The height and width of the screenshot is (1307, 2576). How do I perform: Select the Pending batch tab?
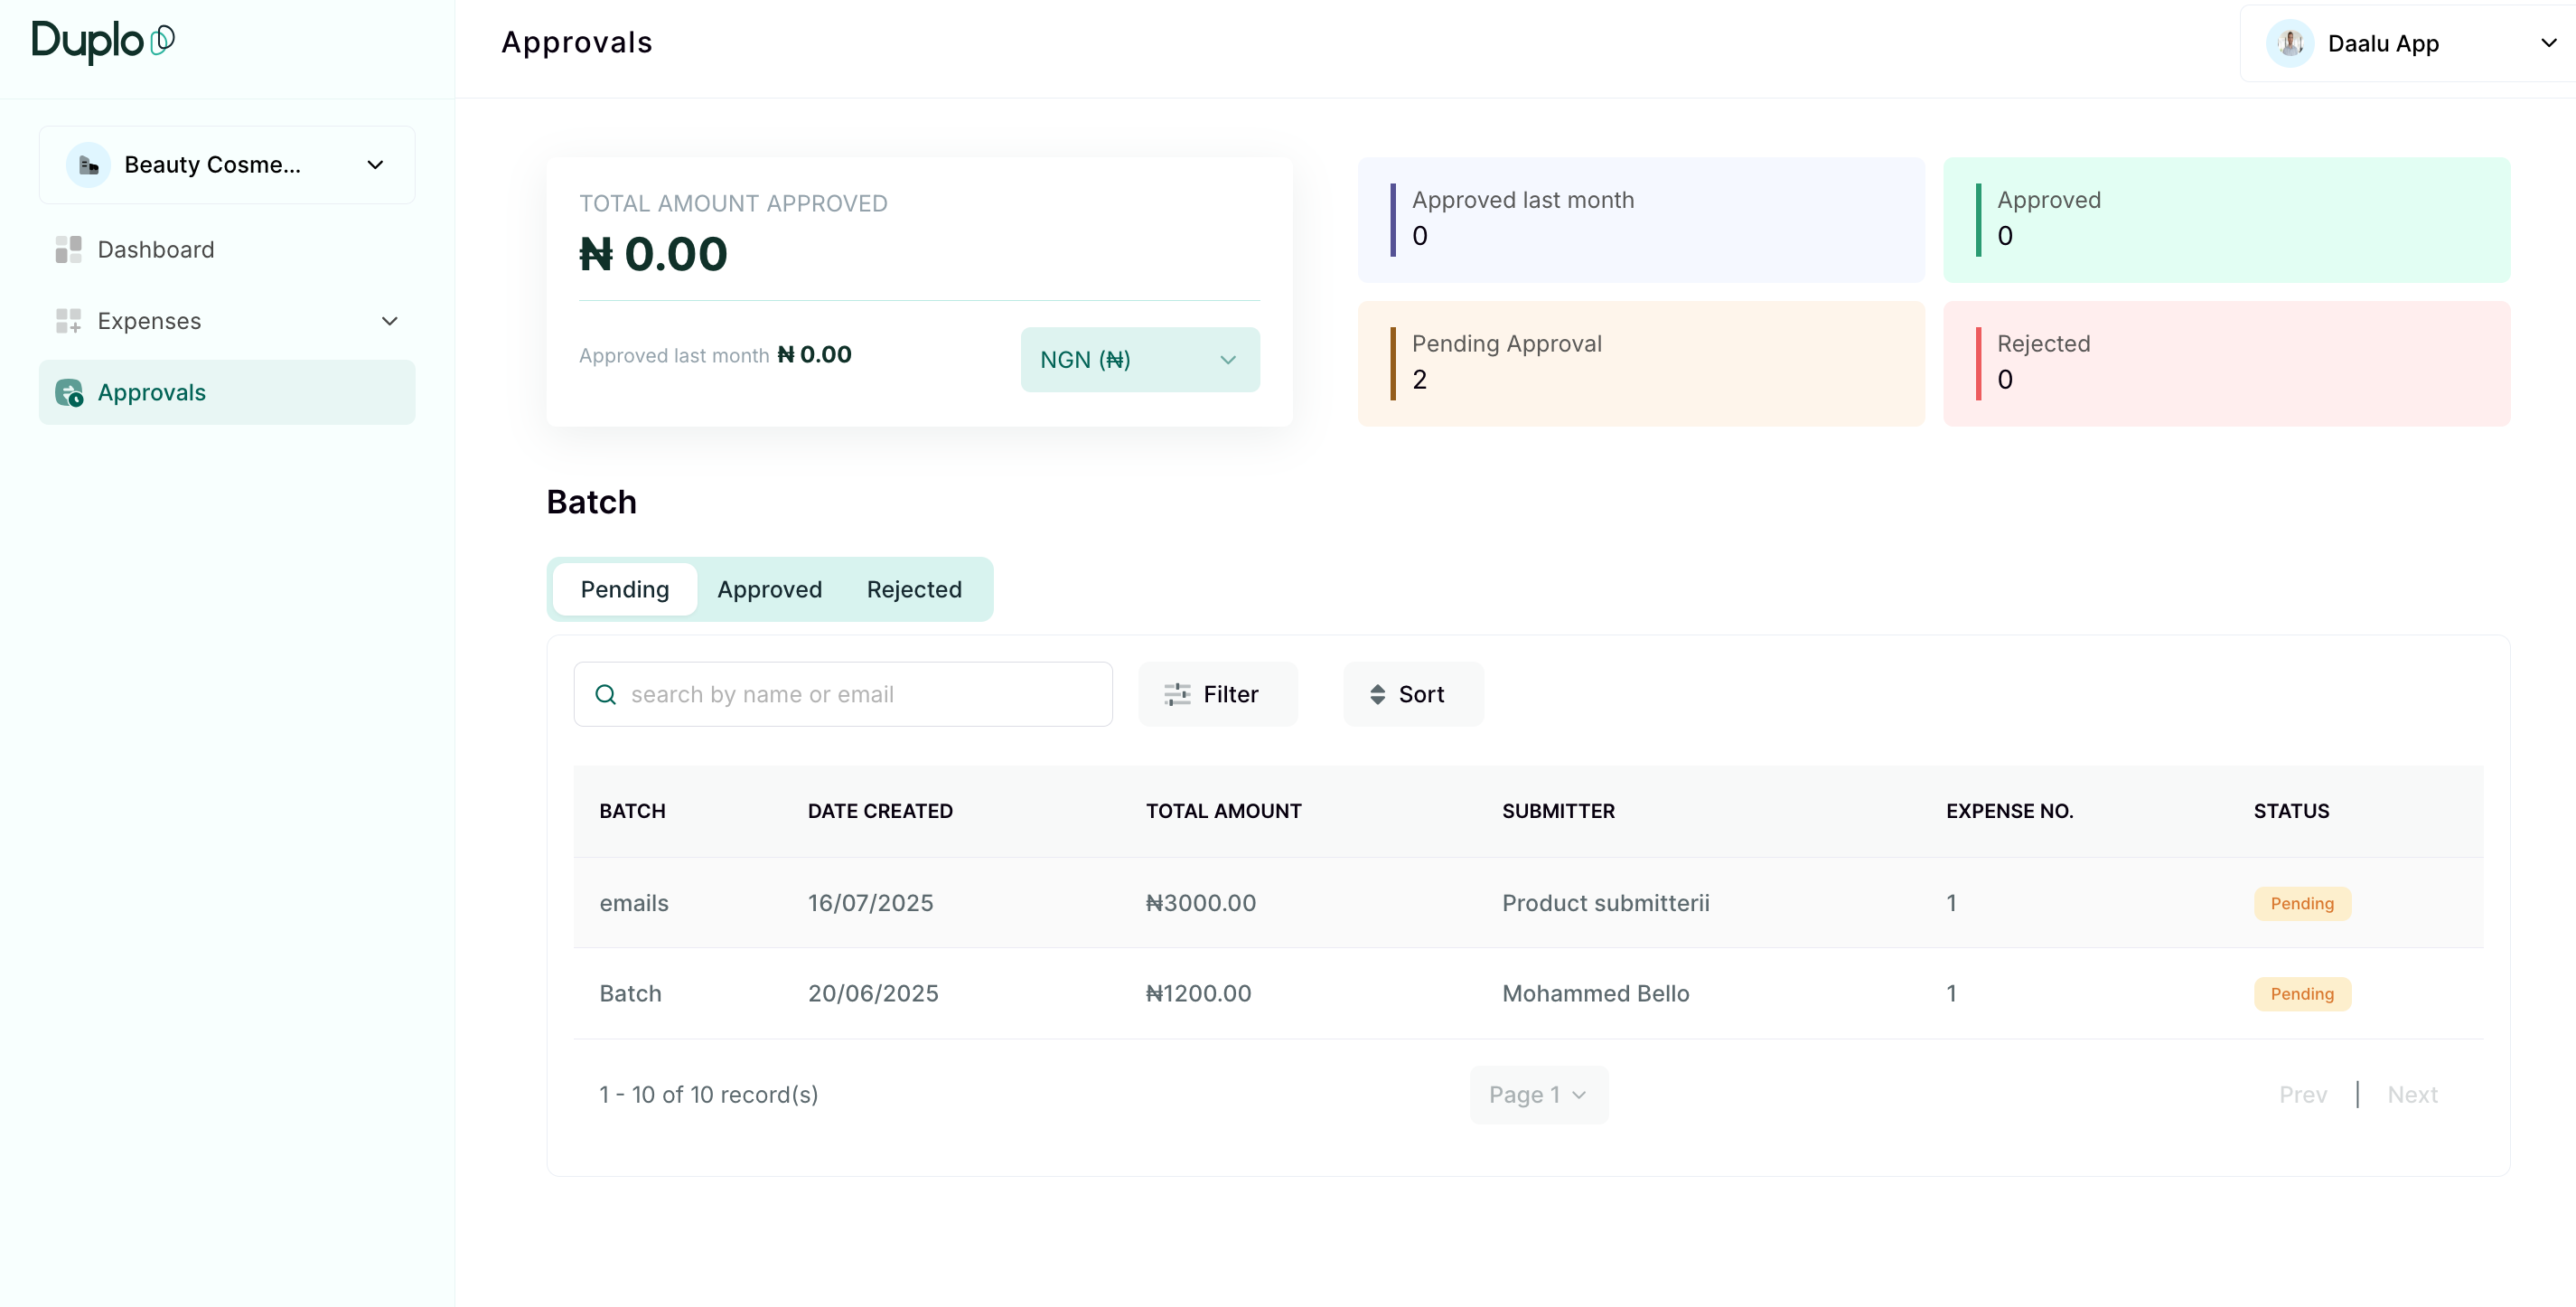[624, 589]
